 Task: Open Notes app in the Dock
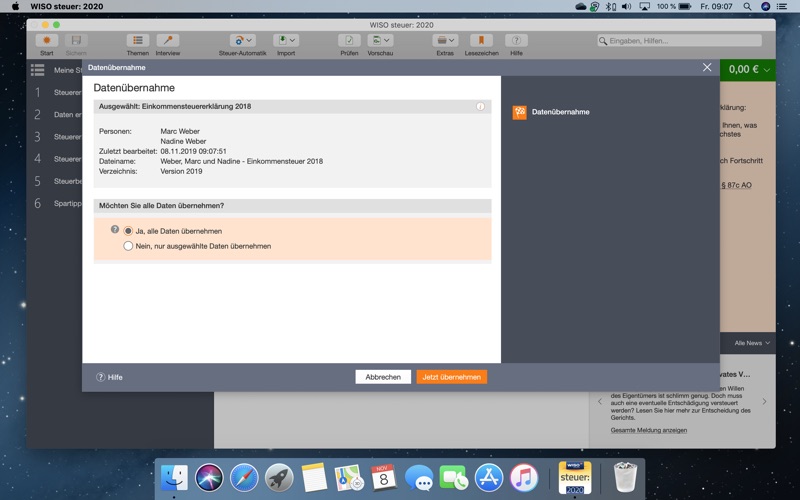click(314, 478)
